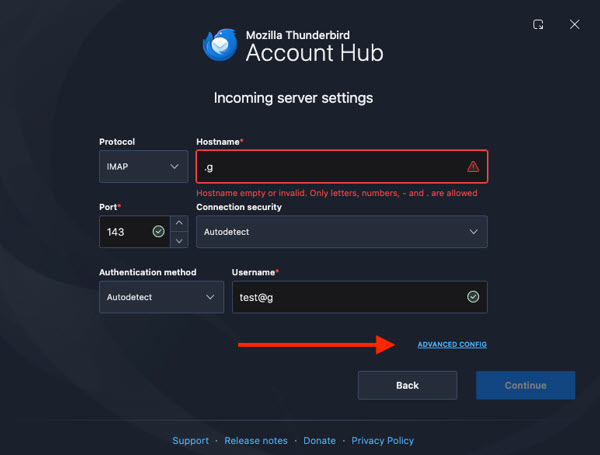Open the Connection security dropdown

pos(342,232)
